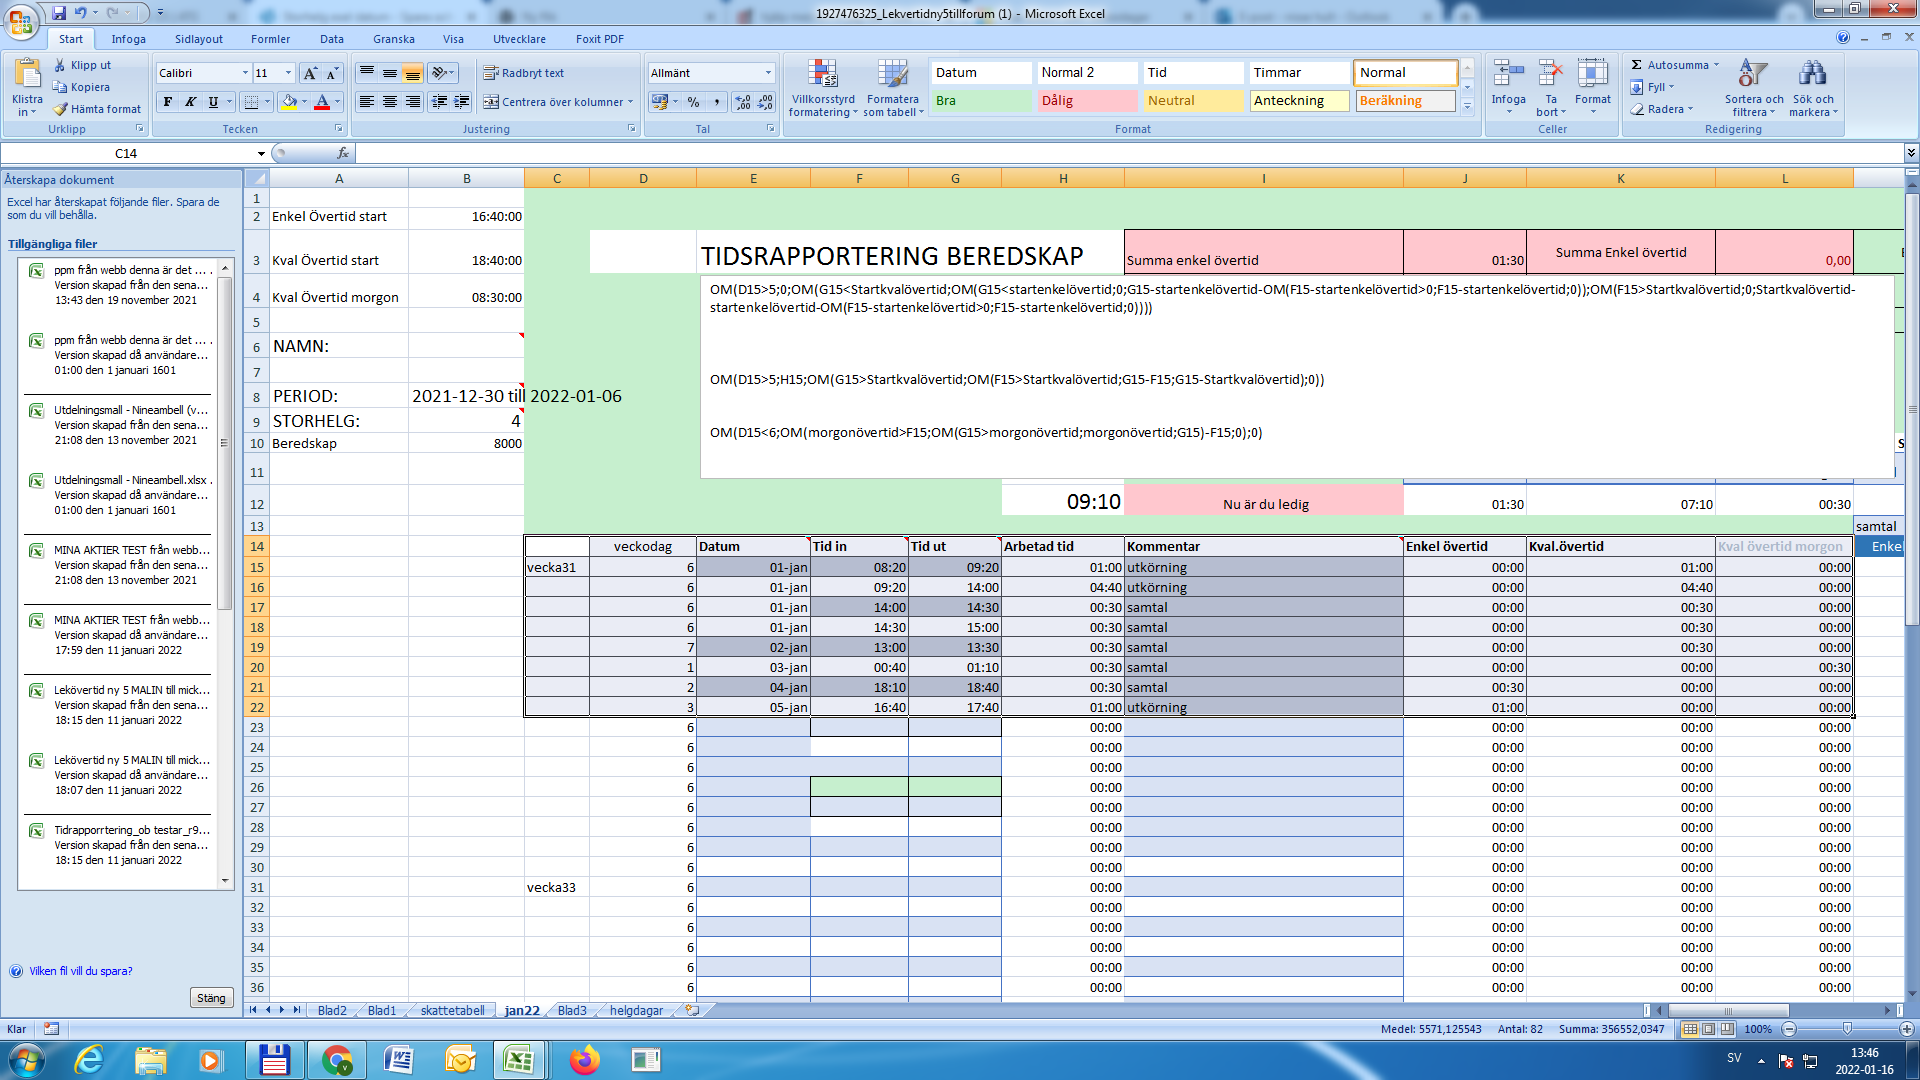Toggle Radbryt text wrap
1920x1080 pixels.
[524, 73]
